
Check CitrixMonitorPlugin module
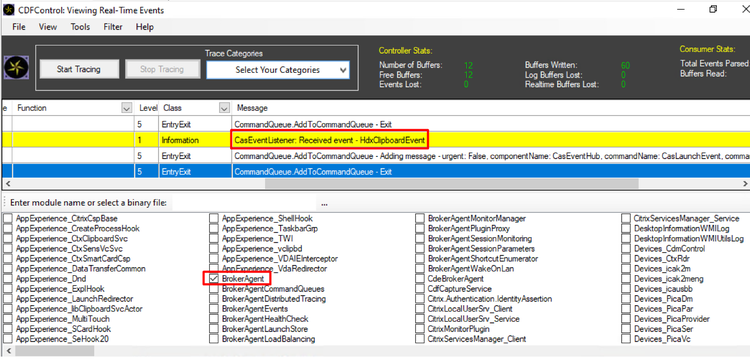[x=419, y=329]
